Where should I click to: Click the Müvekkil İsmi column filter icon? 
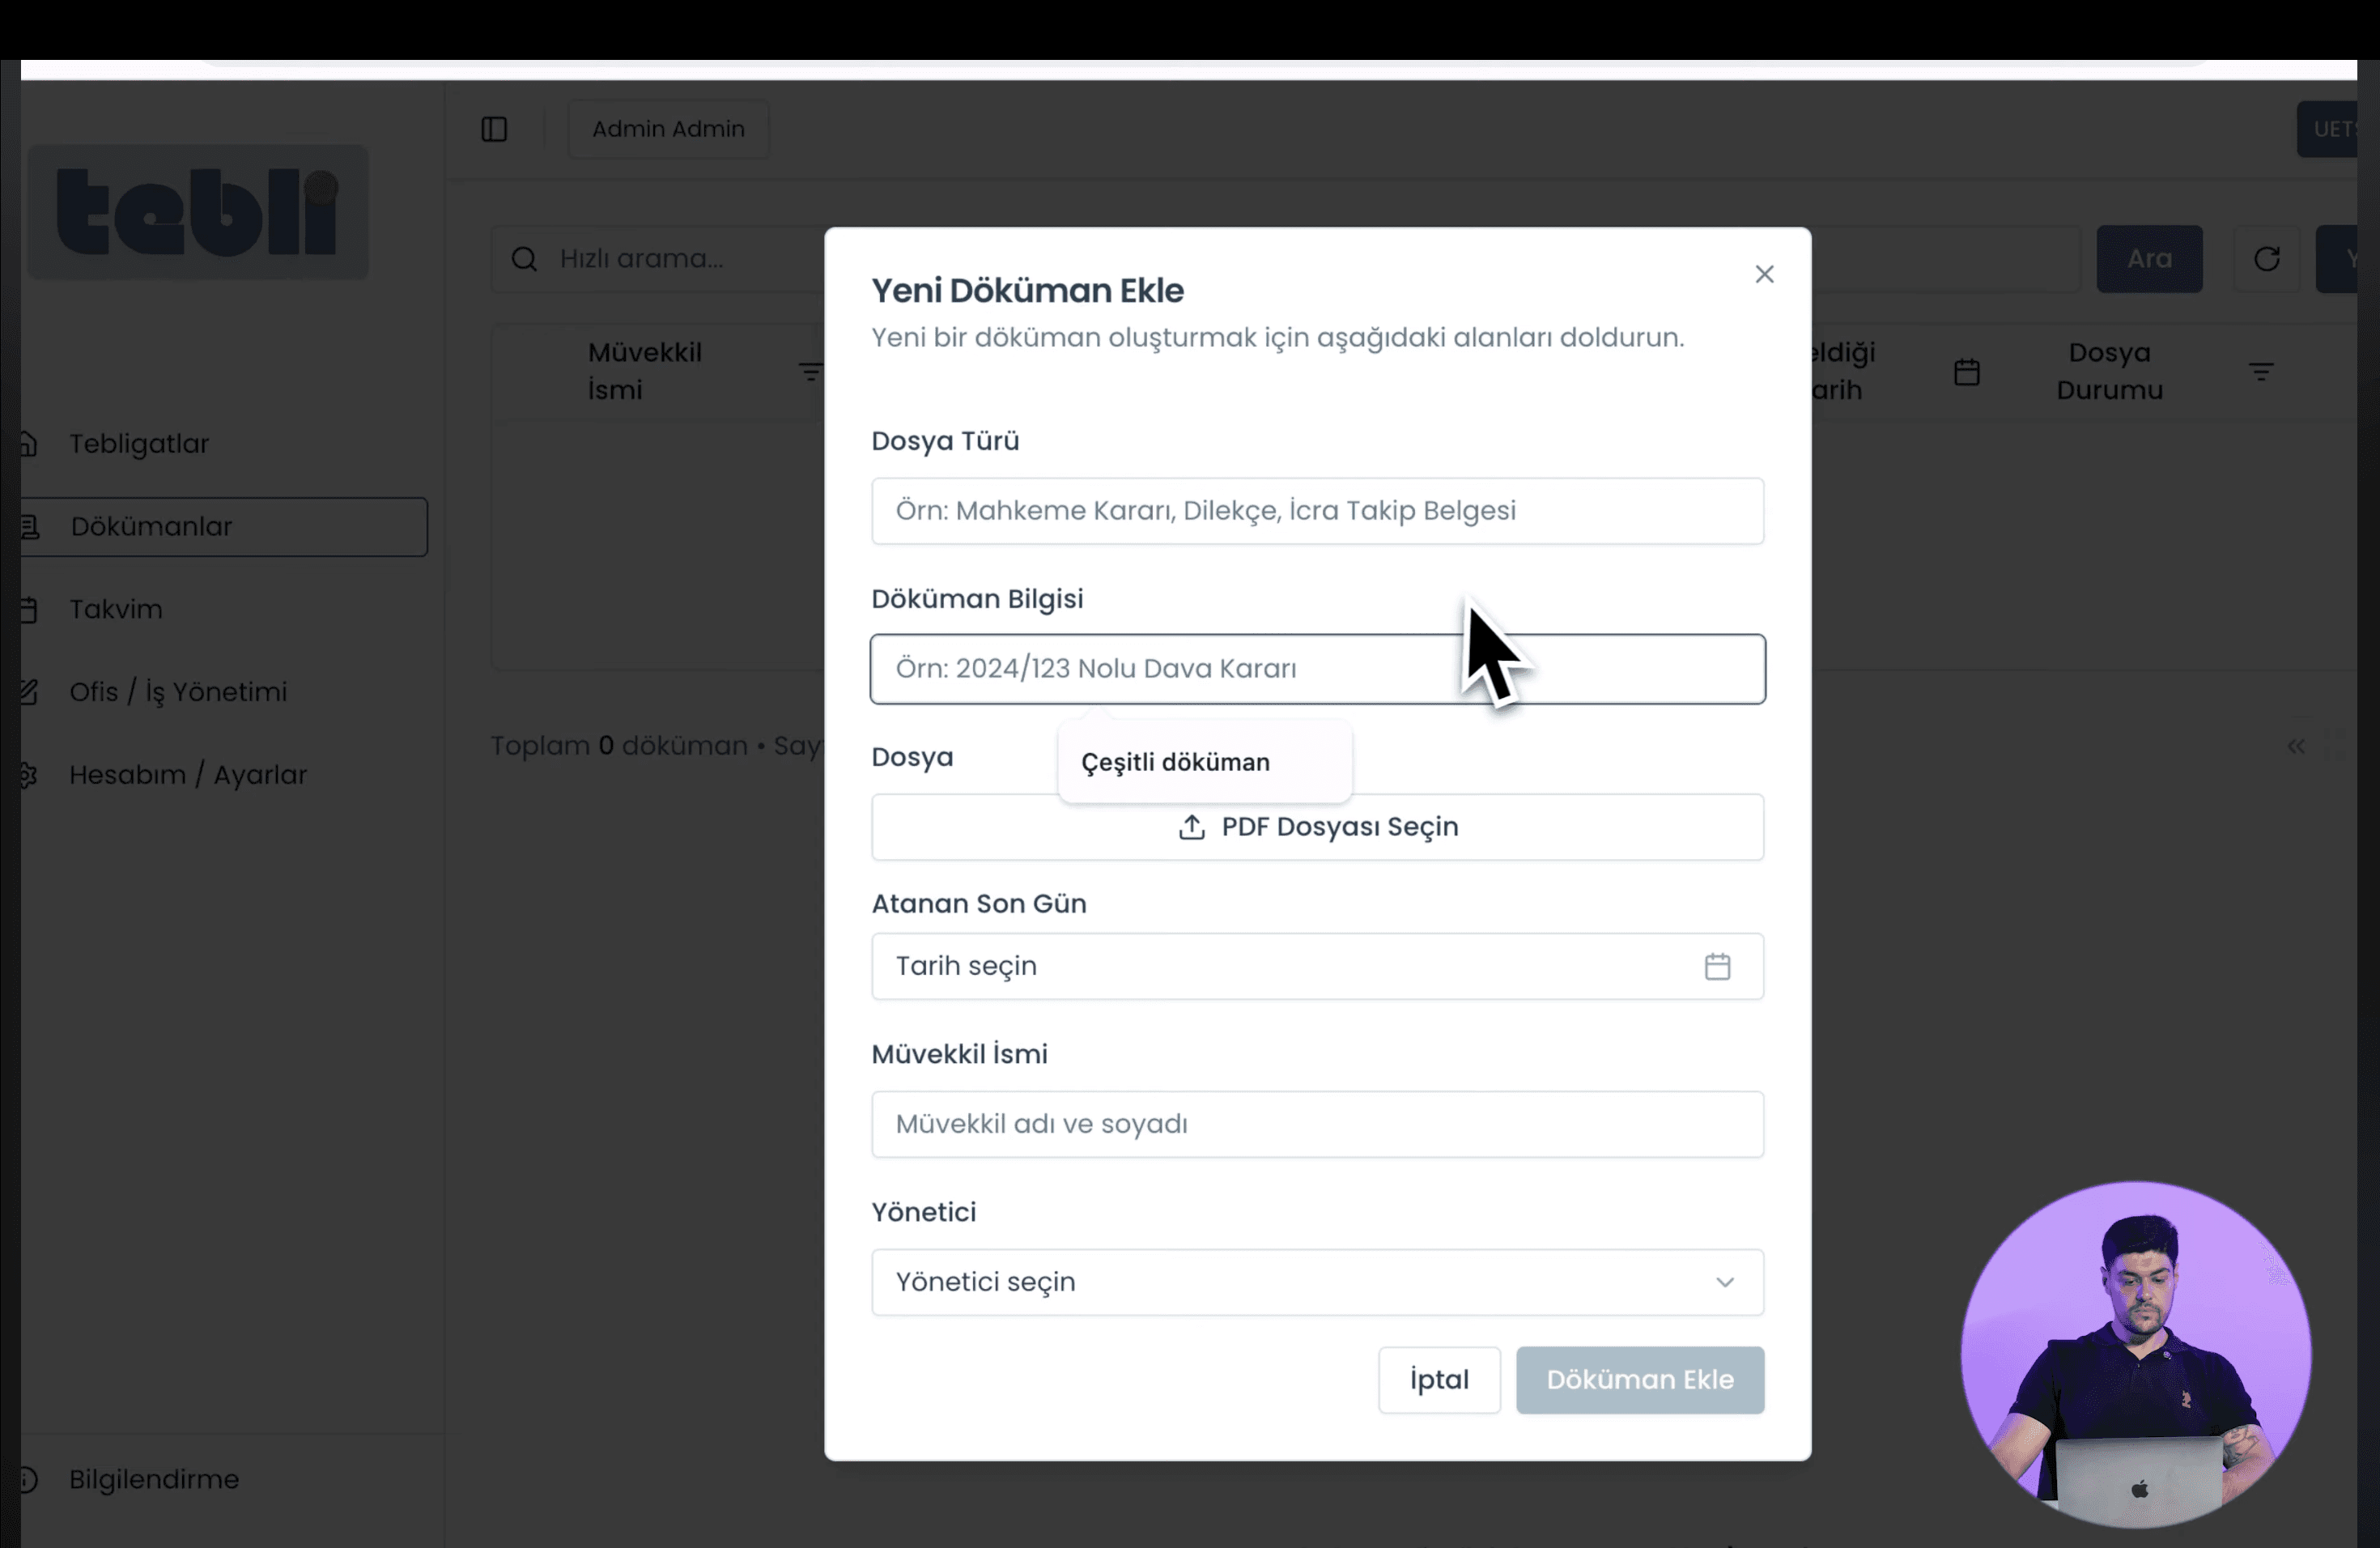pos(810,372)
